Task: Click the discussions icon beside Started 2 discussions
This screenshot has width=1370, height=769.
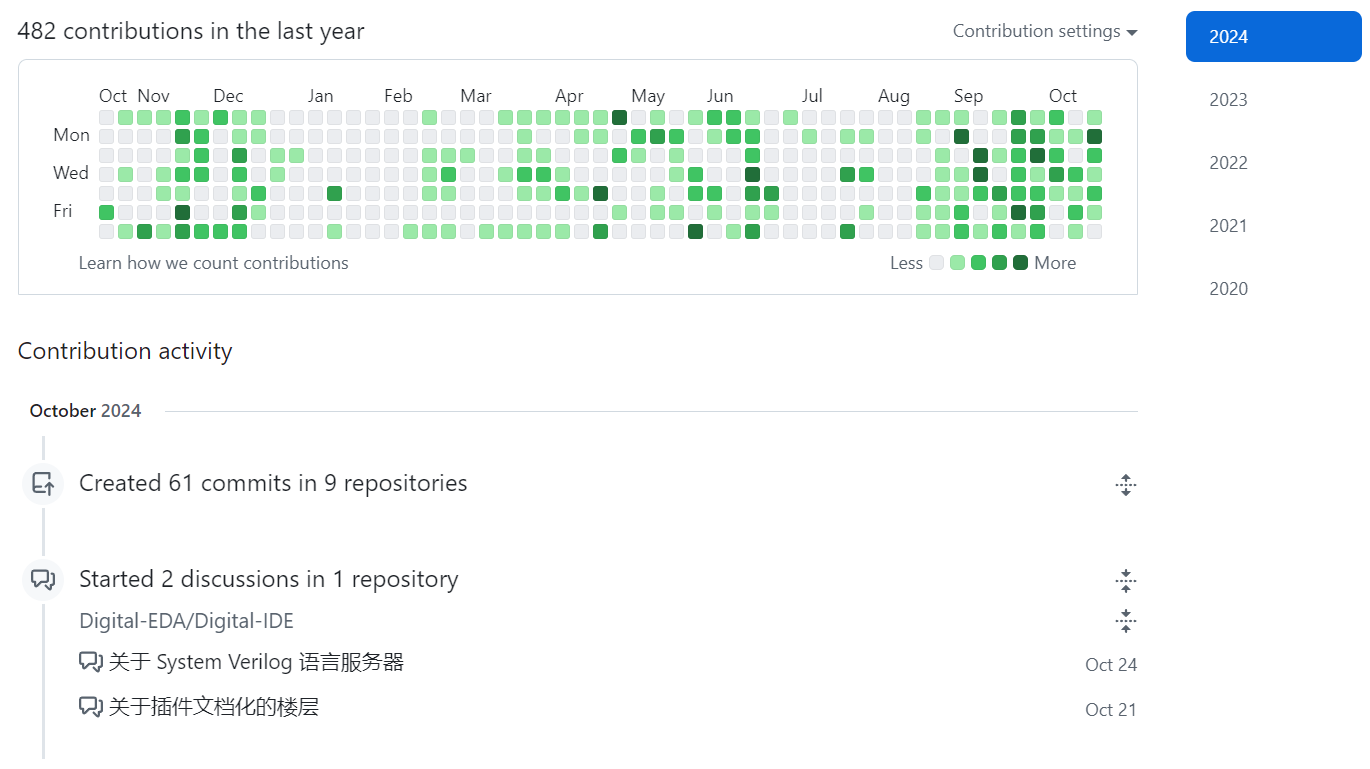Action: point(43,580)
